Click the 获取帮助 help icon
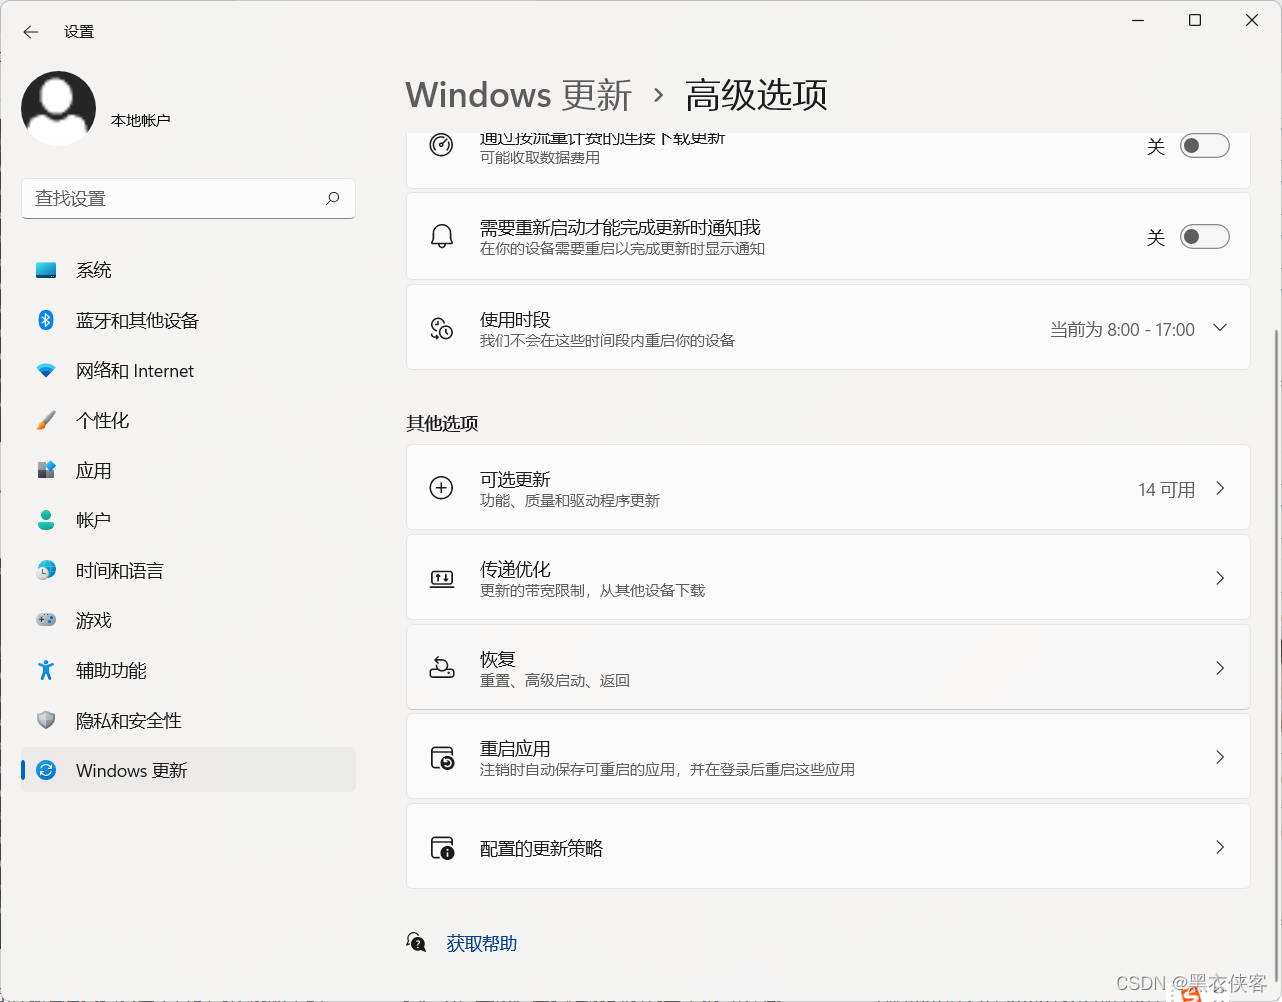The height and width of the screenshot is (1002, 1282). [x=417, y=942]
